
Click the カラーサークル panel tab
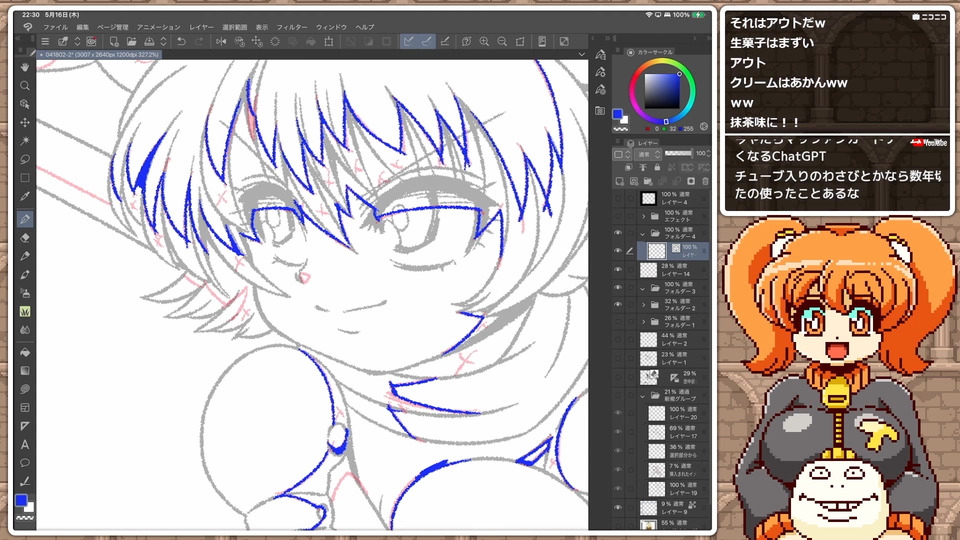650,52
